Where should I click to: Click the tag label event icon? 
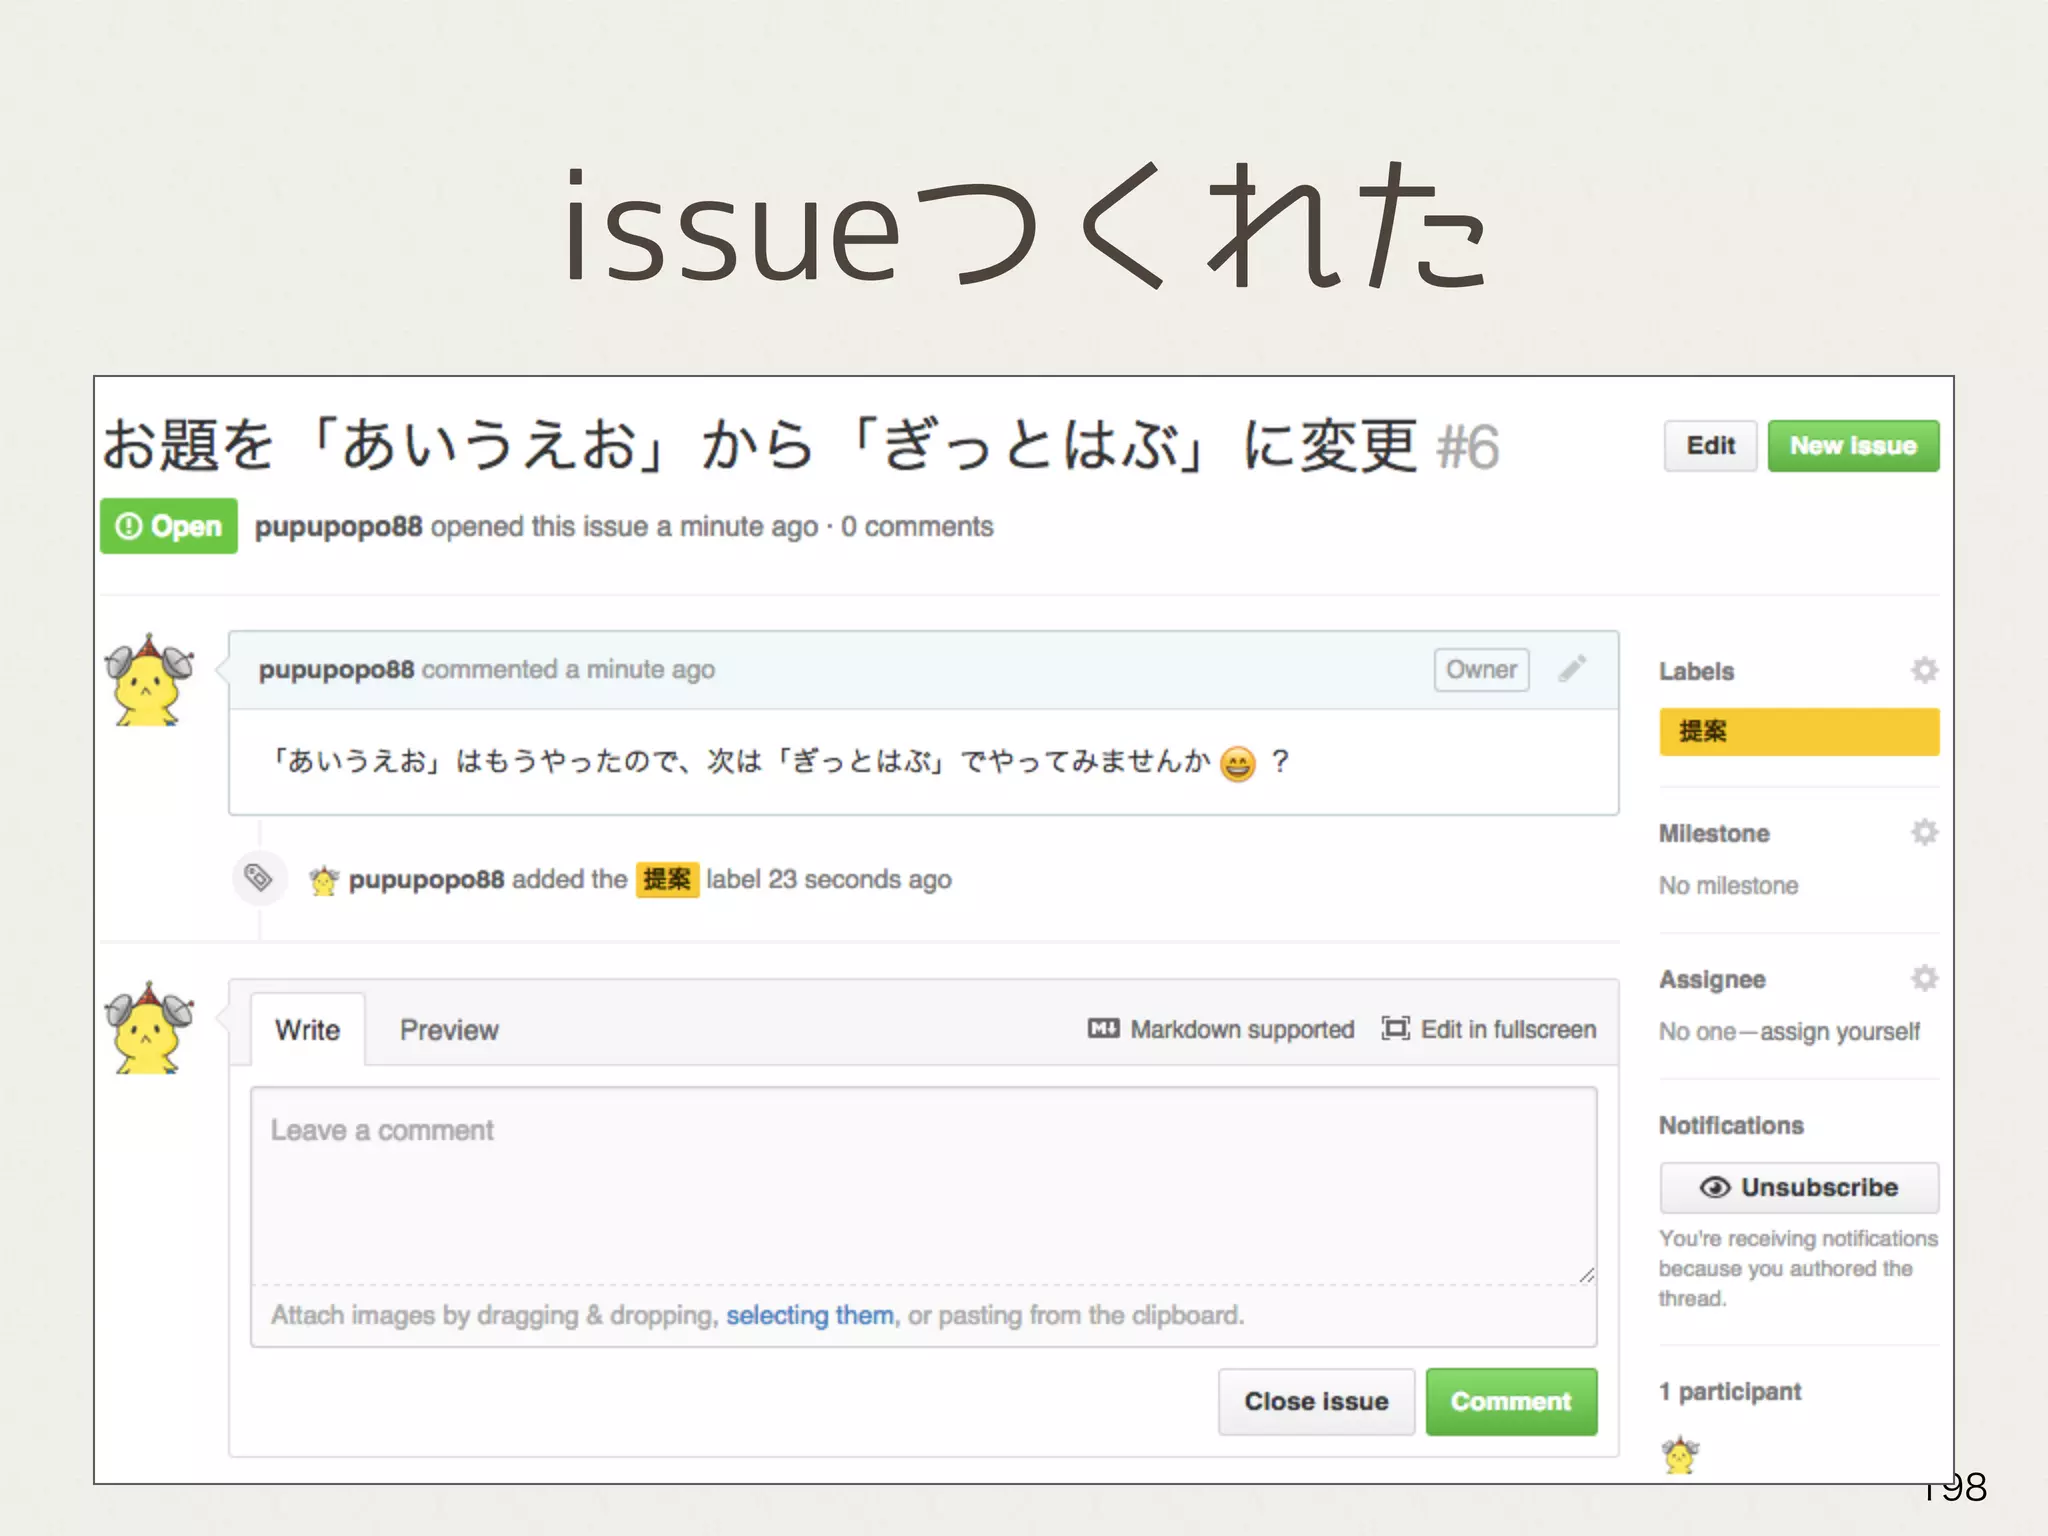pos(259,878)
